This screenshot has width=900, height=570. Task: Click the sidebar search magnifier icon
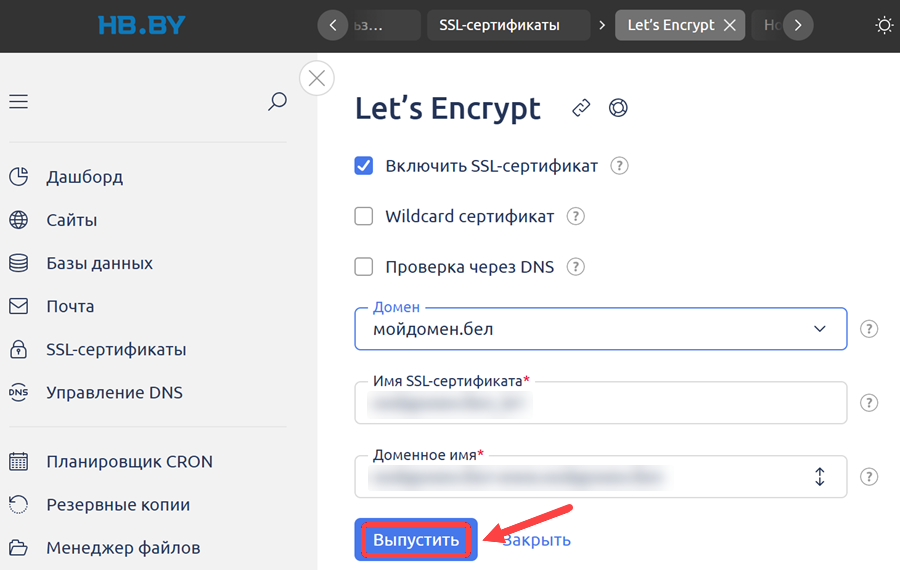[277, 102]
